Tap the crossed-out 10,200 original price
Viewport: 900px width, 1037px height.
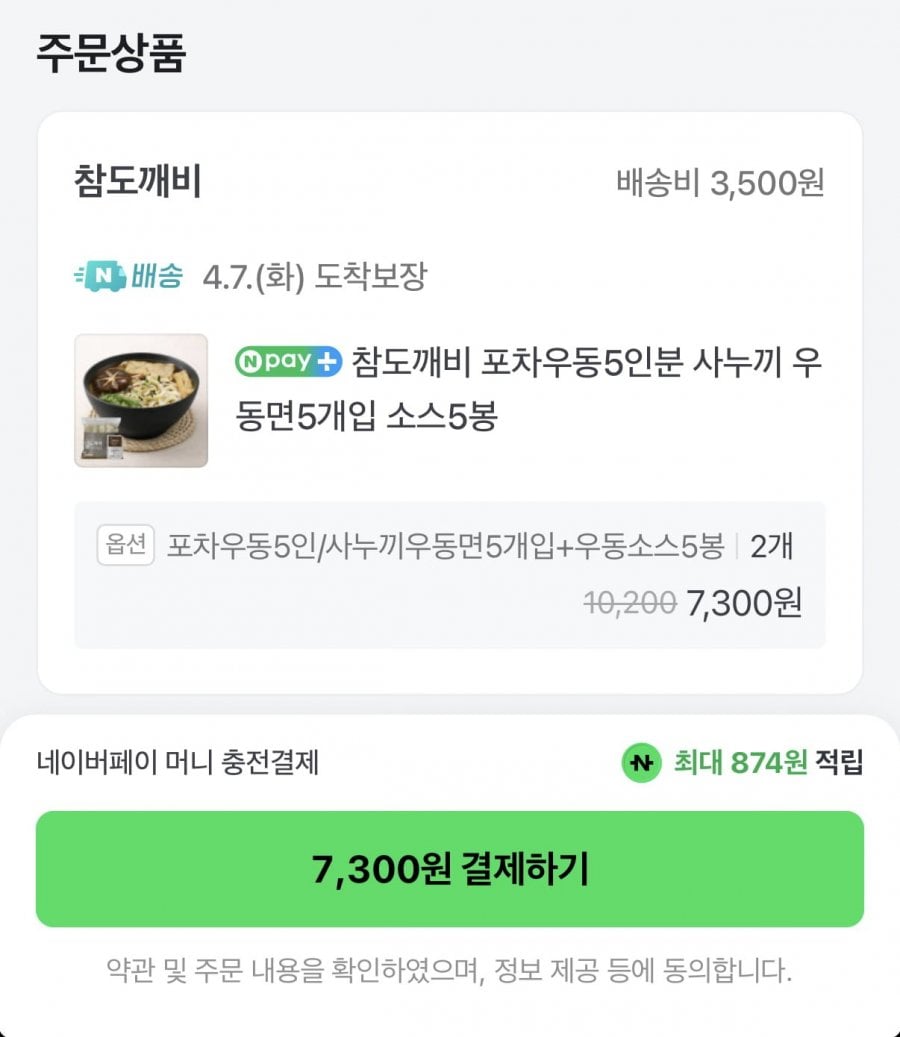tap(629, 603)
